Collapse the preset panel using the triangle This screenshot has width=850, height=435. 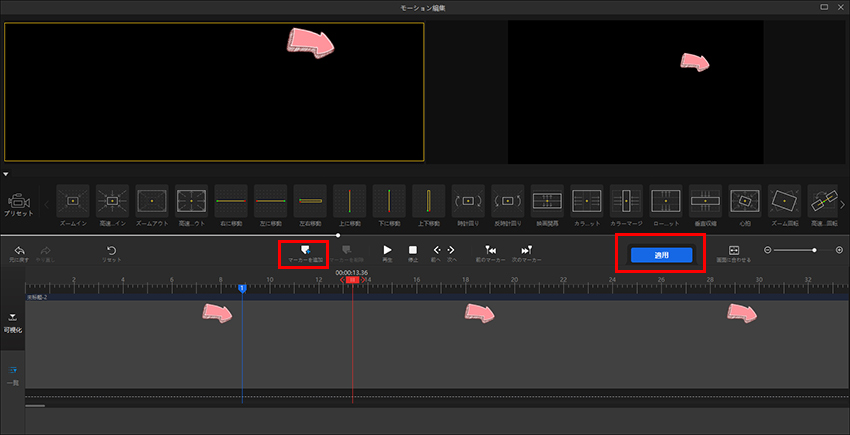coord(8,174)
